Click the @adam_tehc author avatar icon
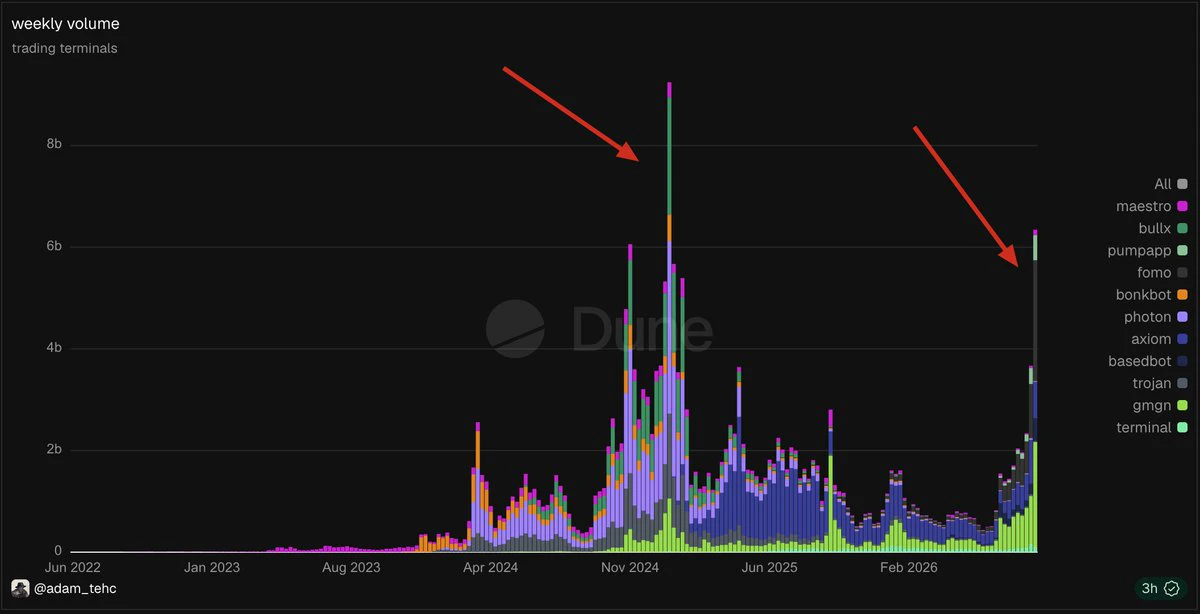1200x614 pixels. point(20,587)
